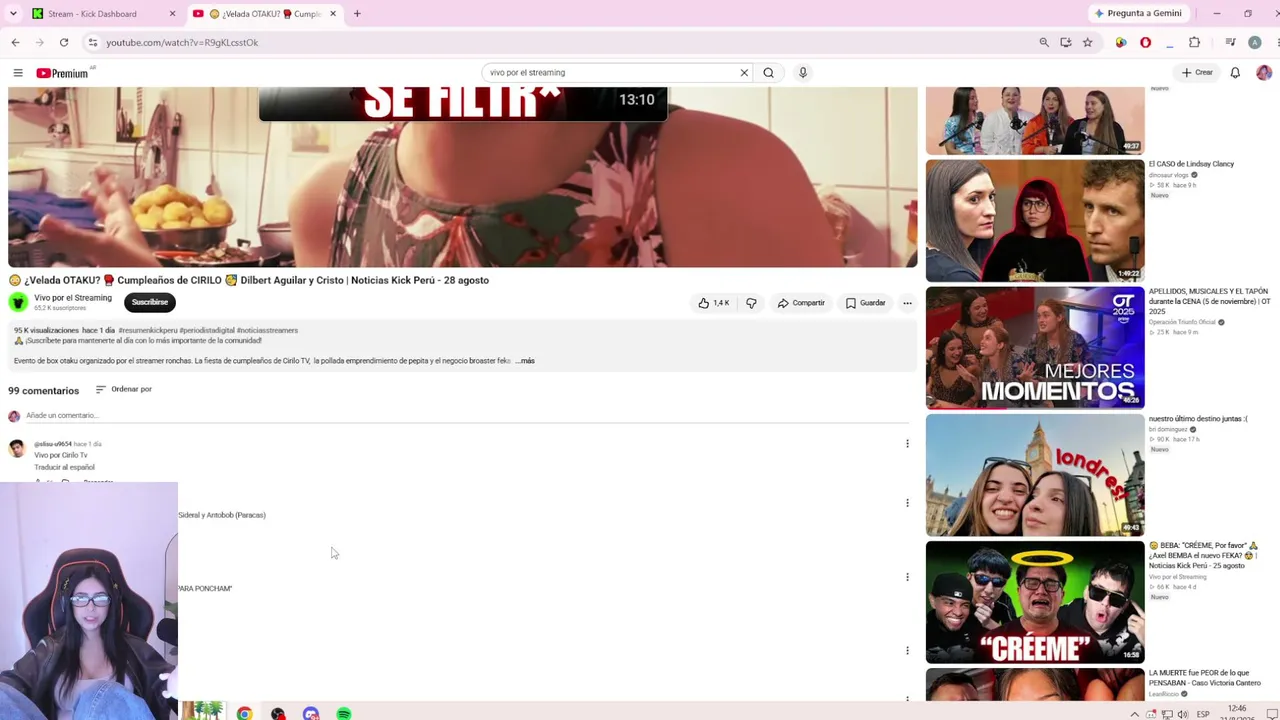Click the 99 comentarios heading

(43, 391)
